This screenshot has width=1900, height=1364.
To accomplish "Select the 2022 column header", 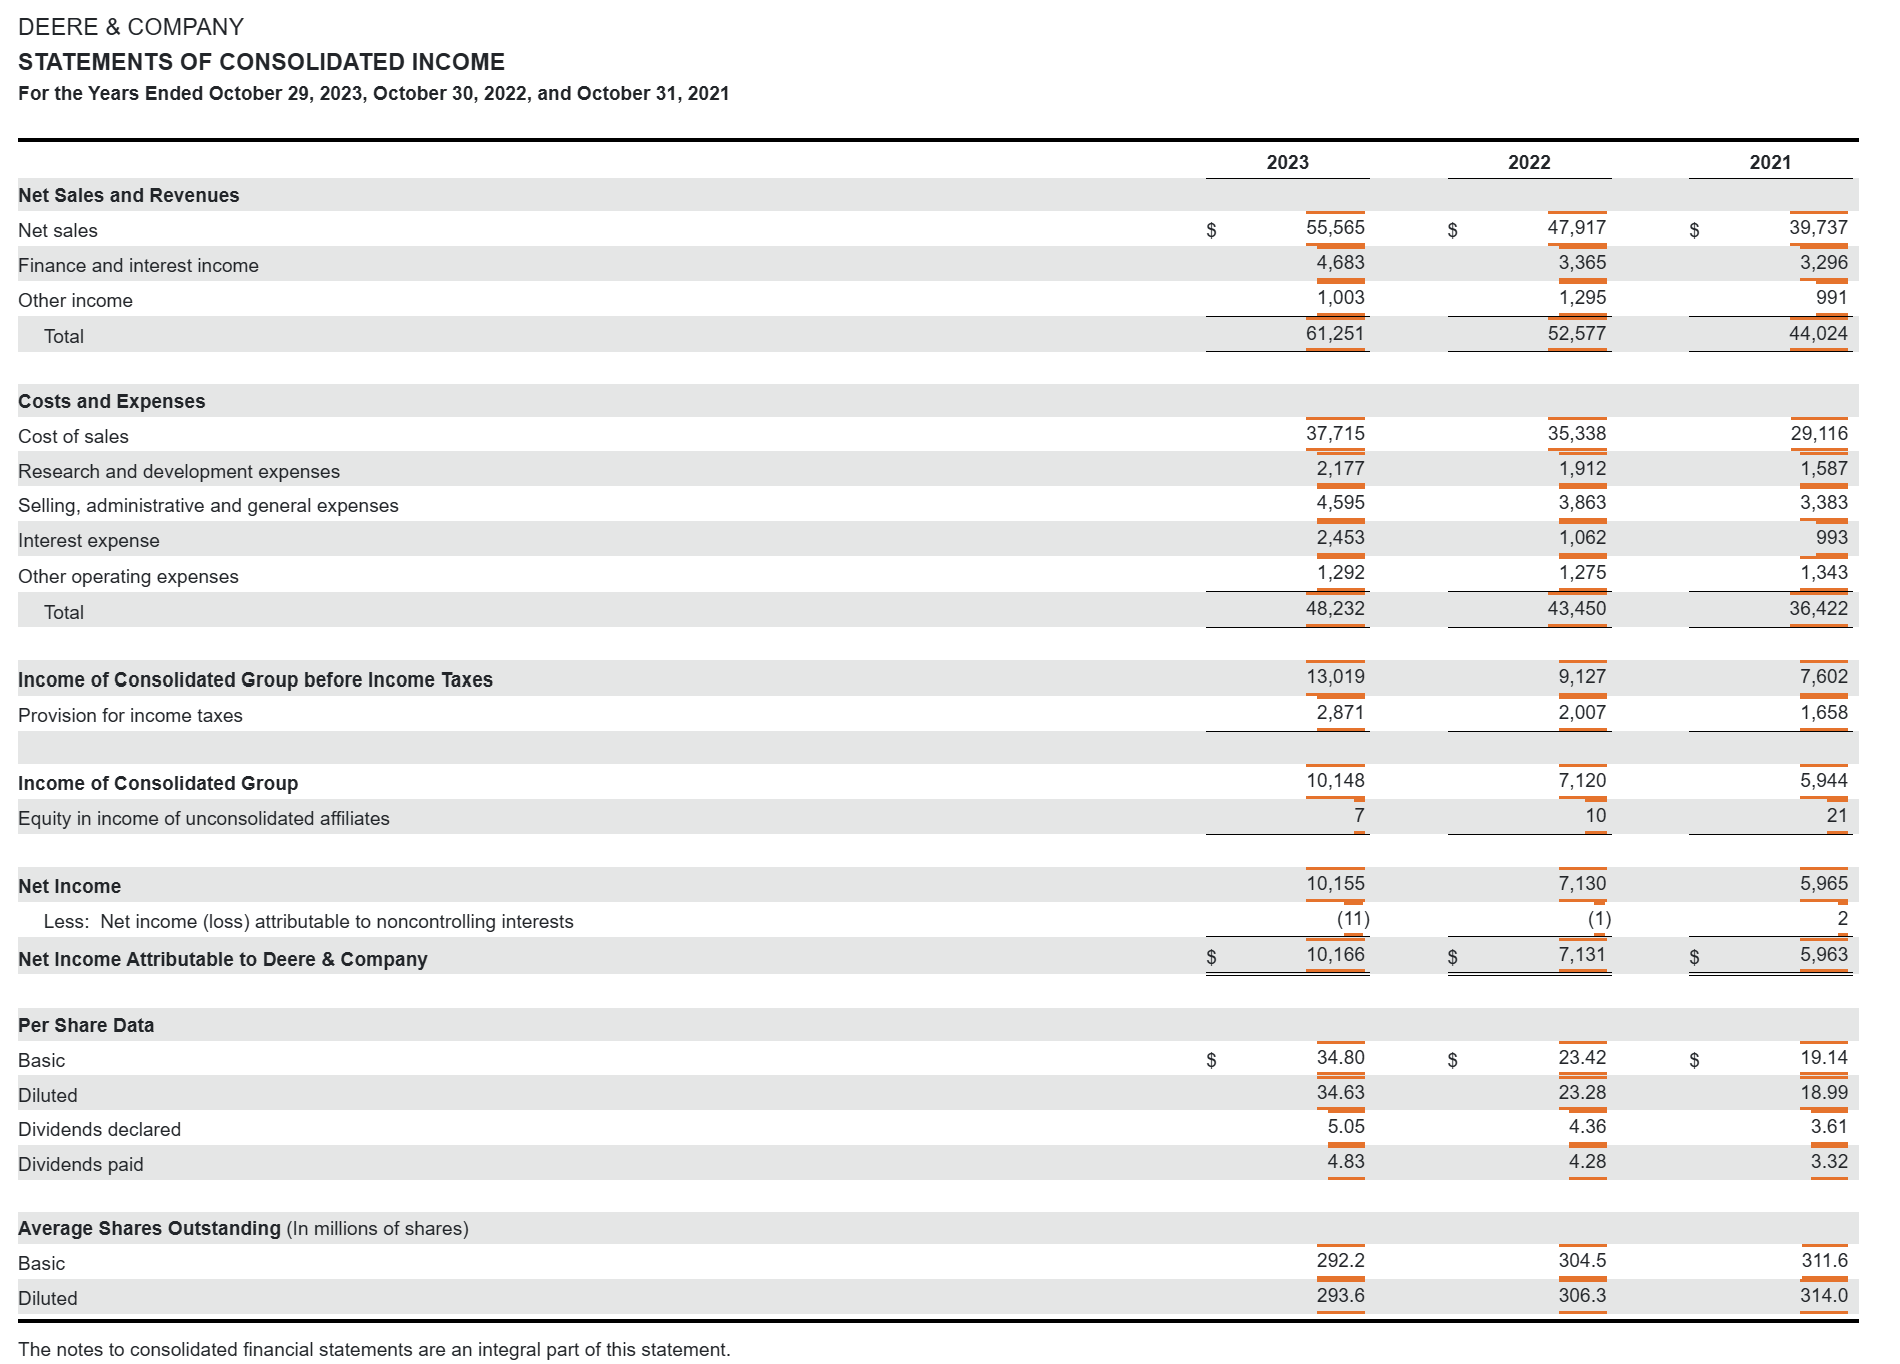I will coord(1528,161).
